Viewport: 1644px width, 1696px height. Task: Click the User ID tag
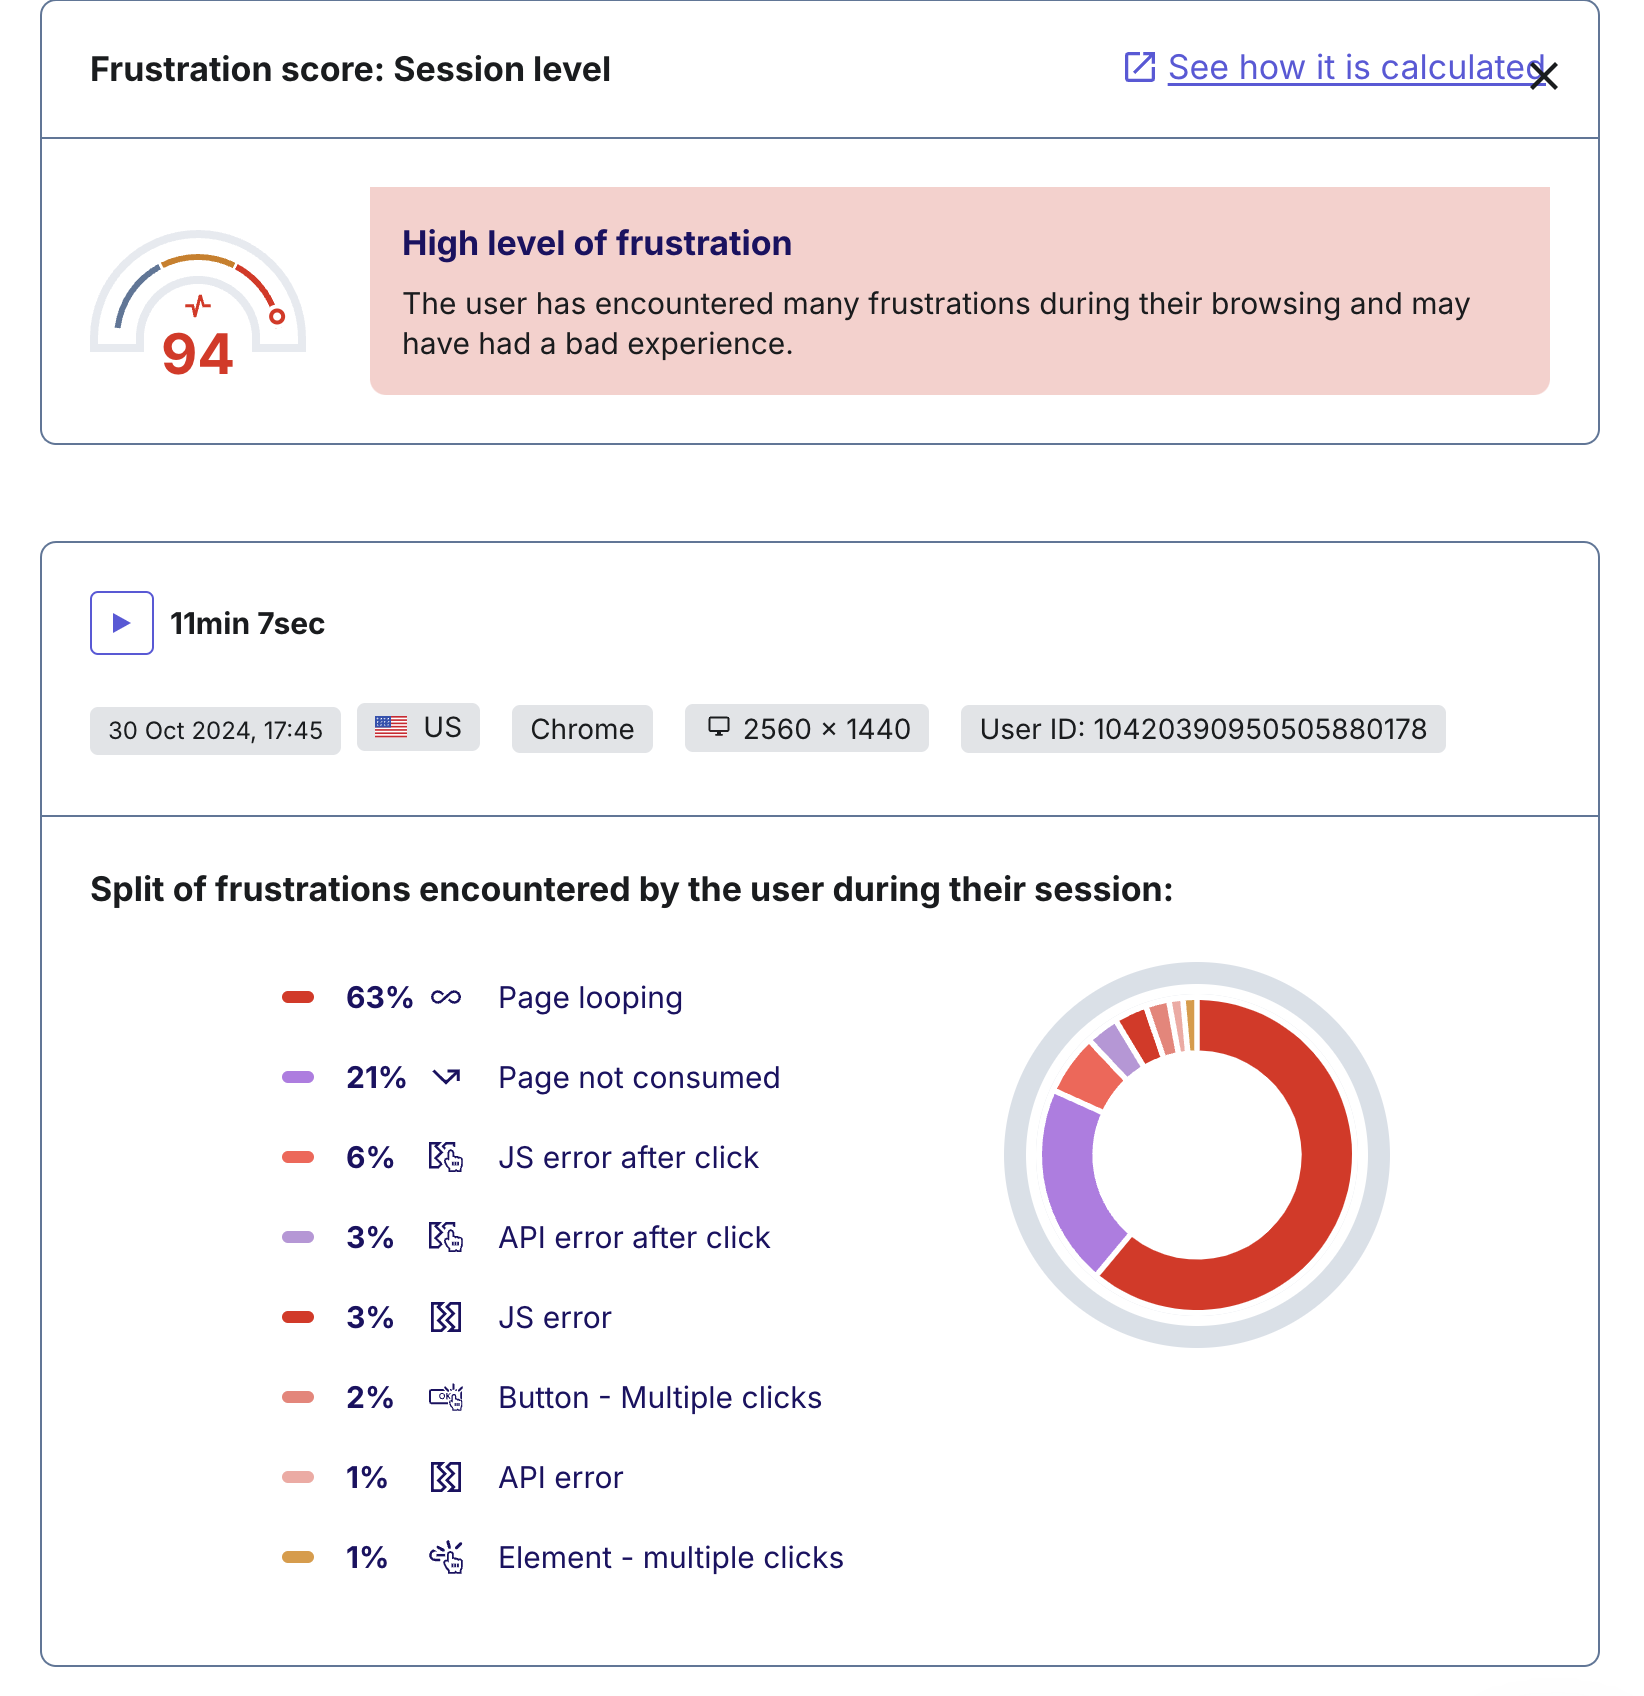click(x=1203, y=729)
